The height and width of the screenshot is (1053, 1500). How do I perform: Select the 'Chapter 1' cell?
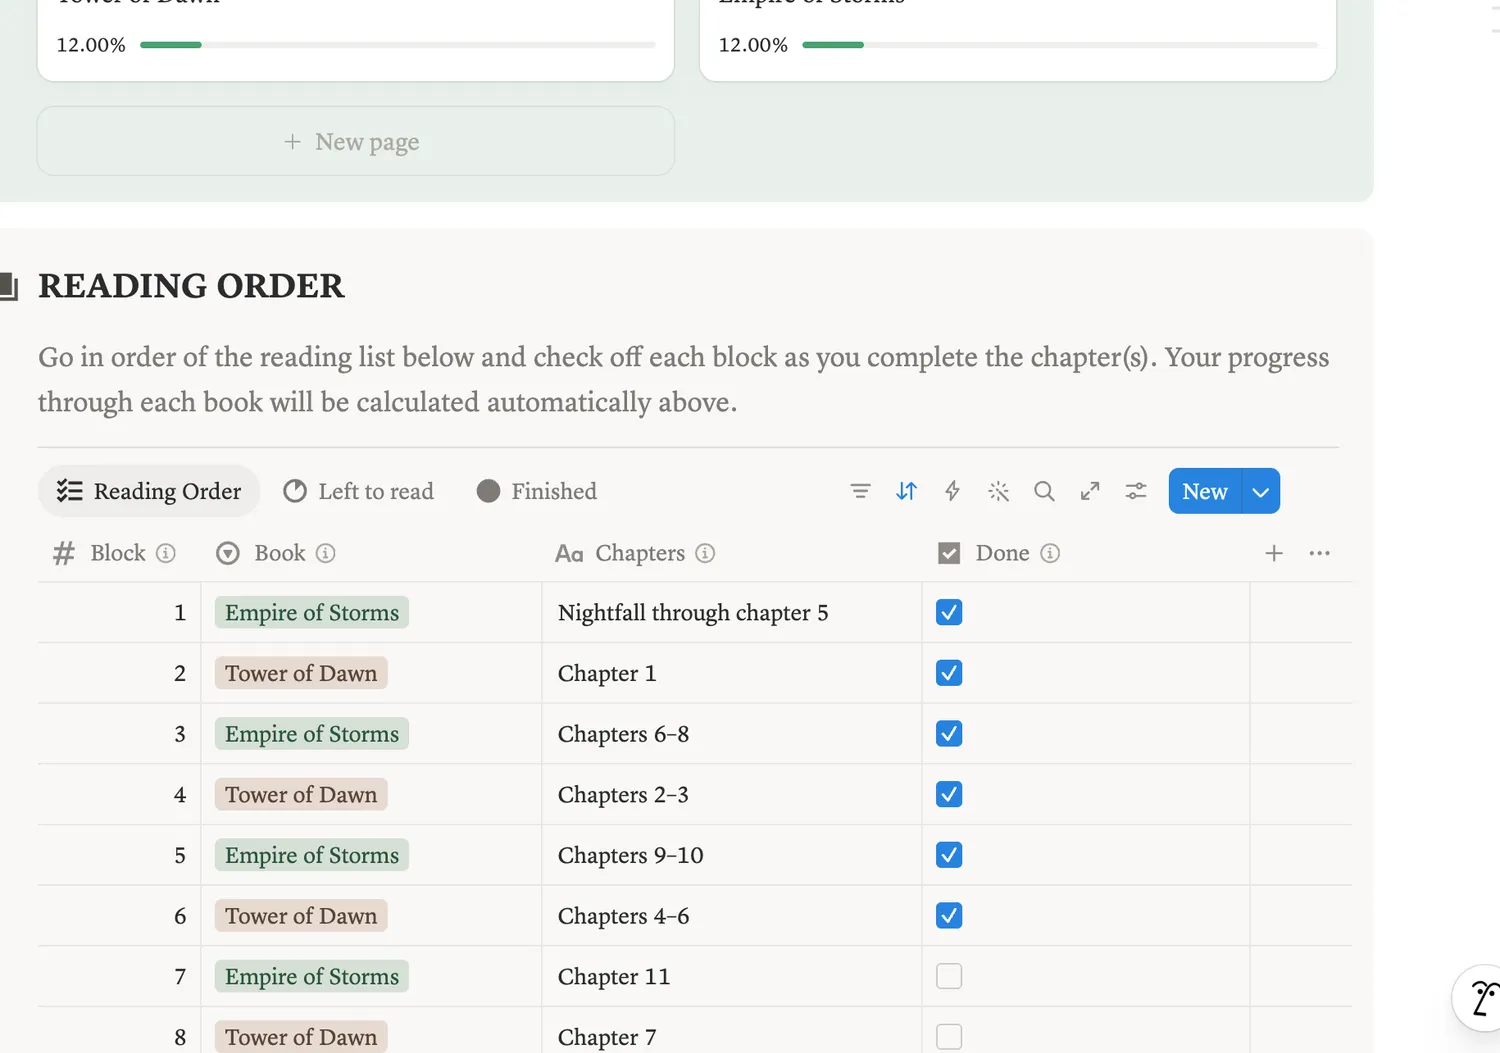(x=731, y=673)
